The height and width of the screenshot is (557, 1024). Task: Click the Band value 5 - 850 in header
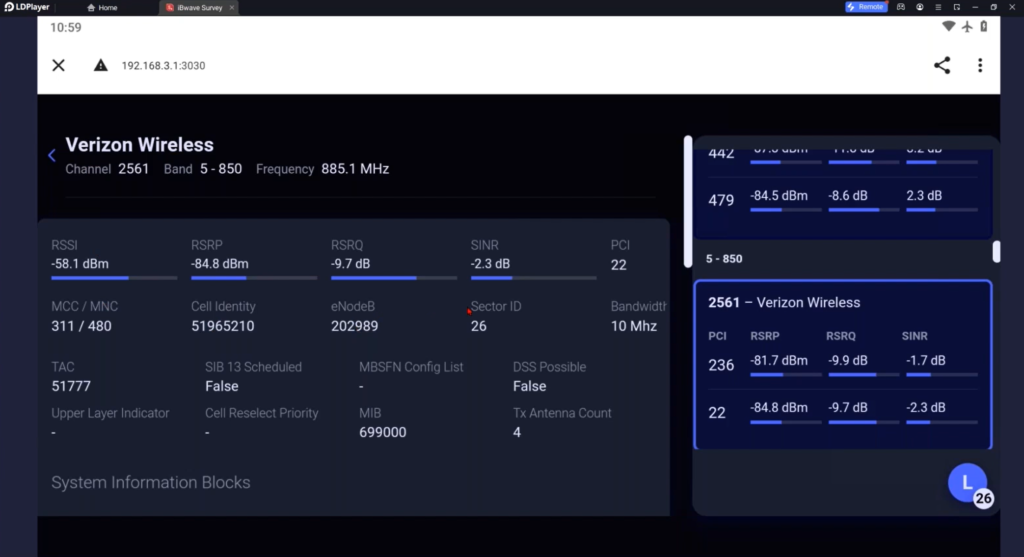tap(221, 169)
